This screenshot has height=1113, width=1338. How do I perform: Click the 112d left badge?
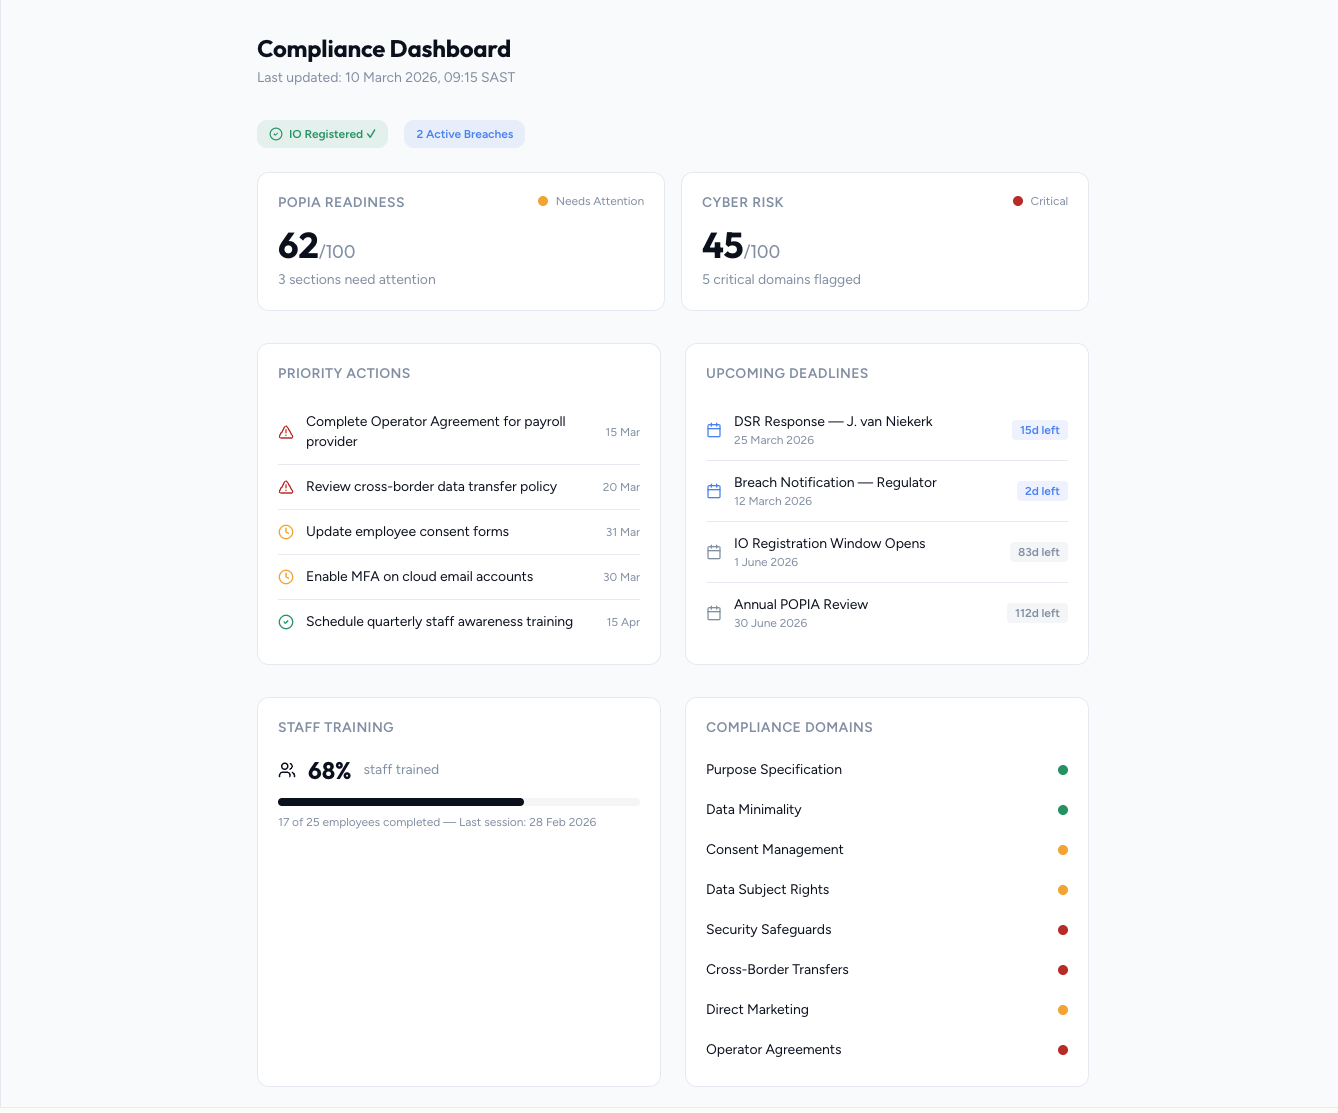pos(1037,613)
